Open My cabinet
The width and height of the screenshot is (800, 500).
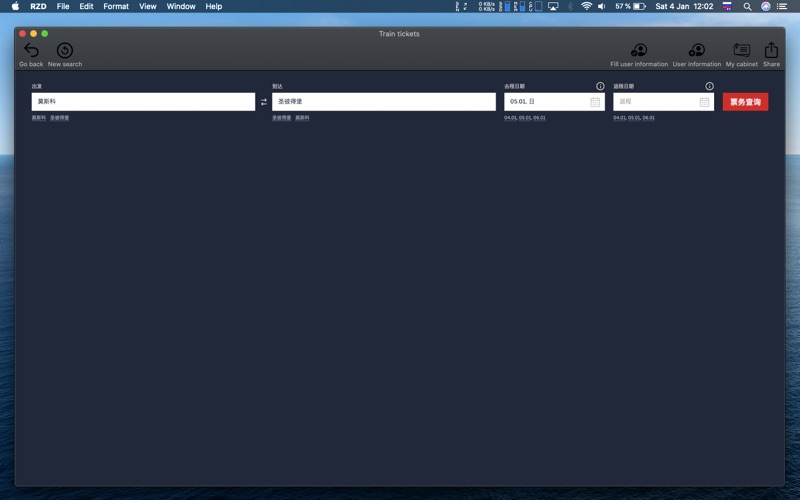(x=741, y=51)
